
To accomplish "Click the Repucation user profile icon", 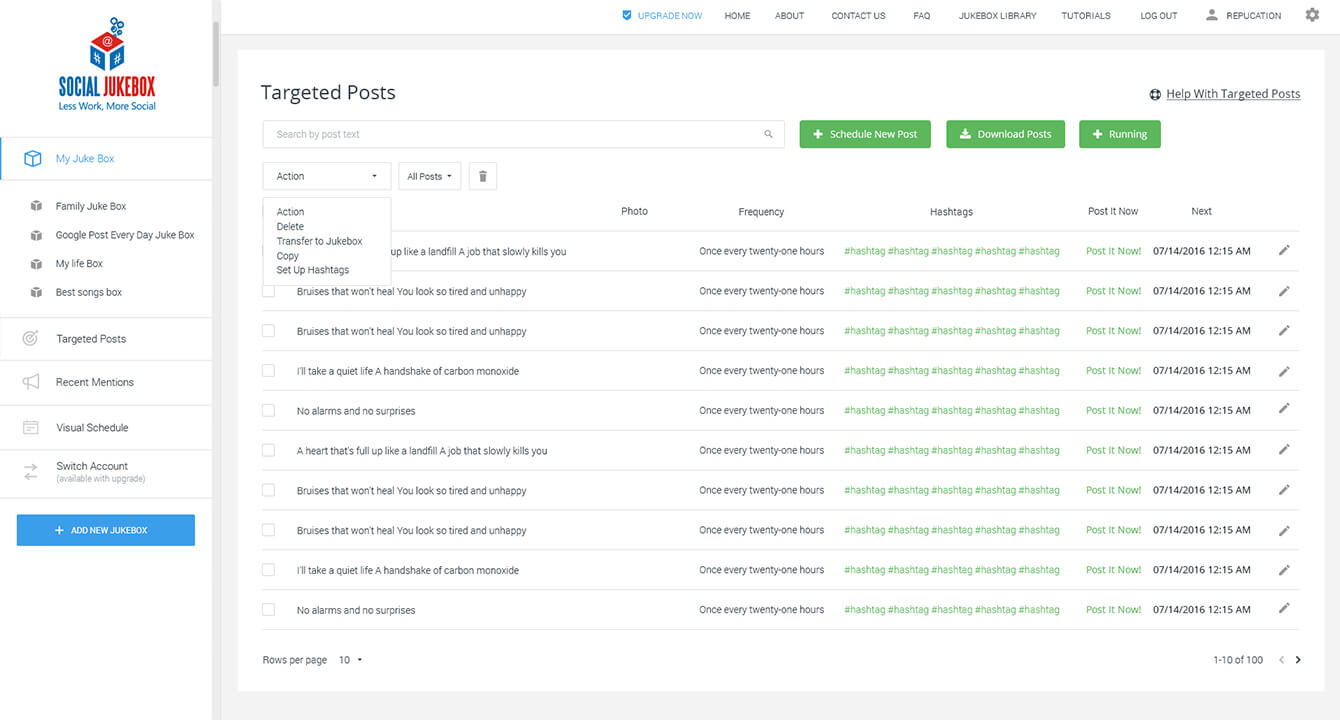I will click(x=1212, y=15).
